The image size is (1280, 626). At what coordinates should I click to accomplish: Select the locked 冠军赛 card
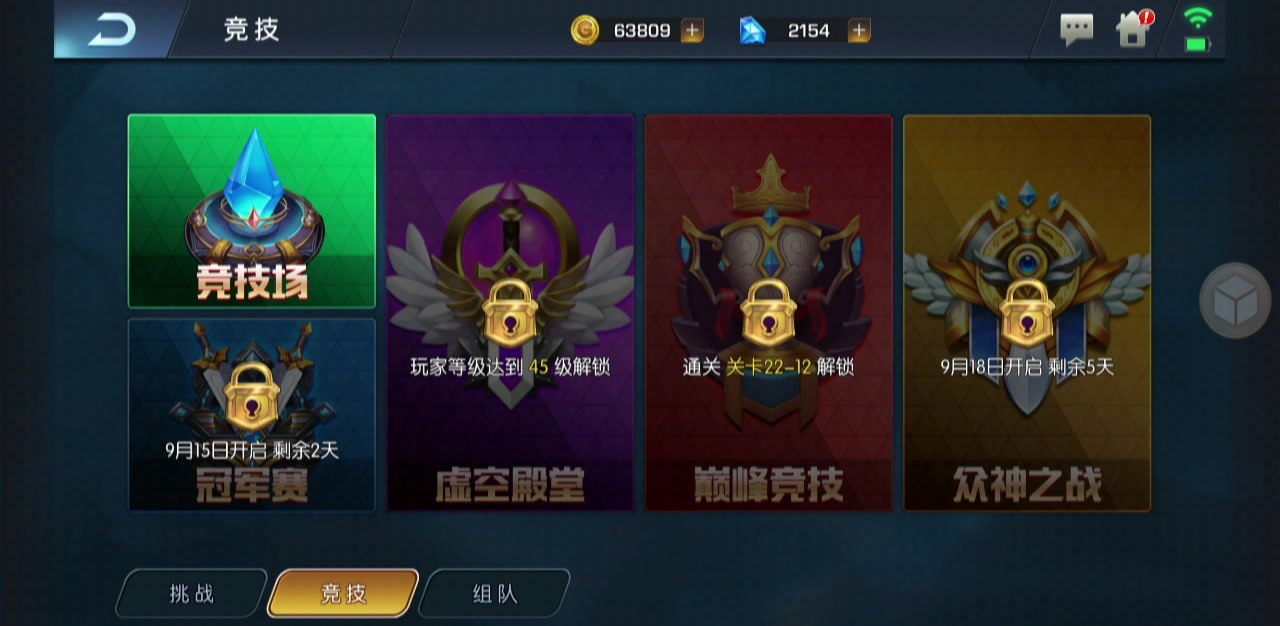click(252, 415)
